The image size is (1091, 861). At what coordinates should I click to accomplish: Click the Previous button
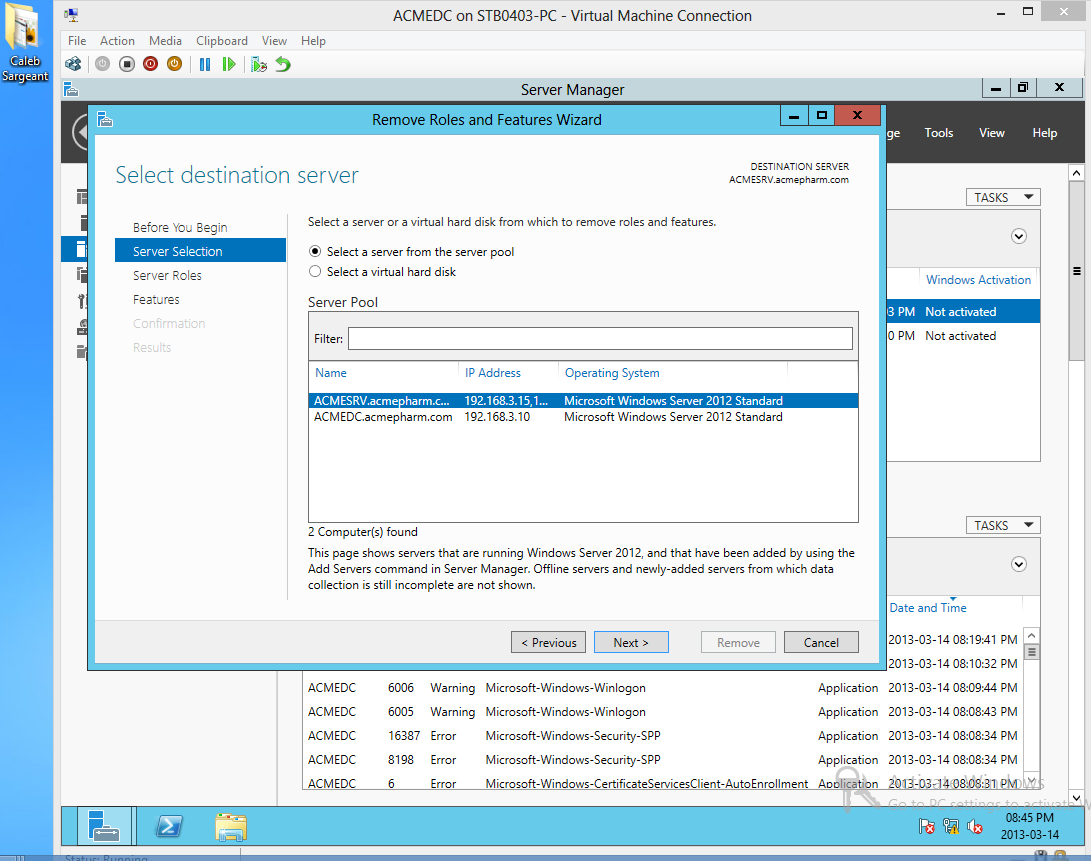(548, 642)
